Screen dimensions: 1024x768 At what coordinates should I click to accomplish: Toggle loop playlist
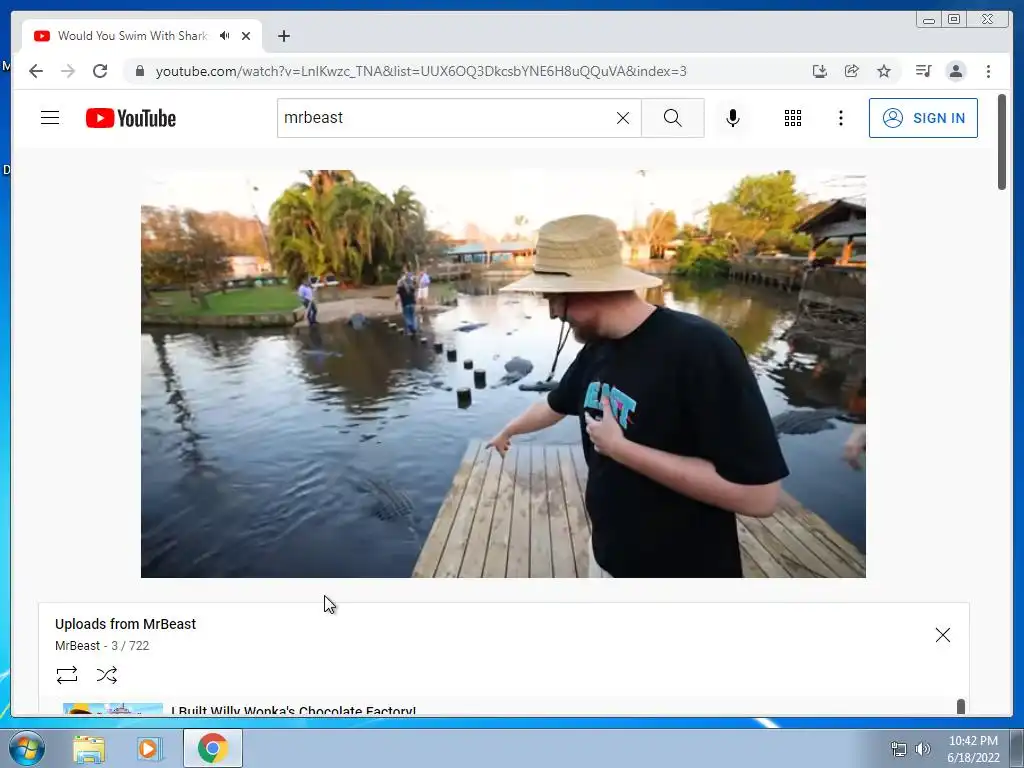coord(67,675)
